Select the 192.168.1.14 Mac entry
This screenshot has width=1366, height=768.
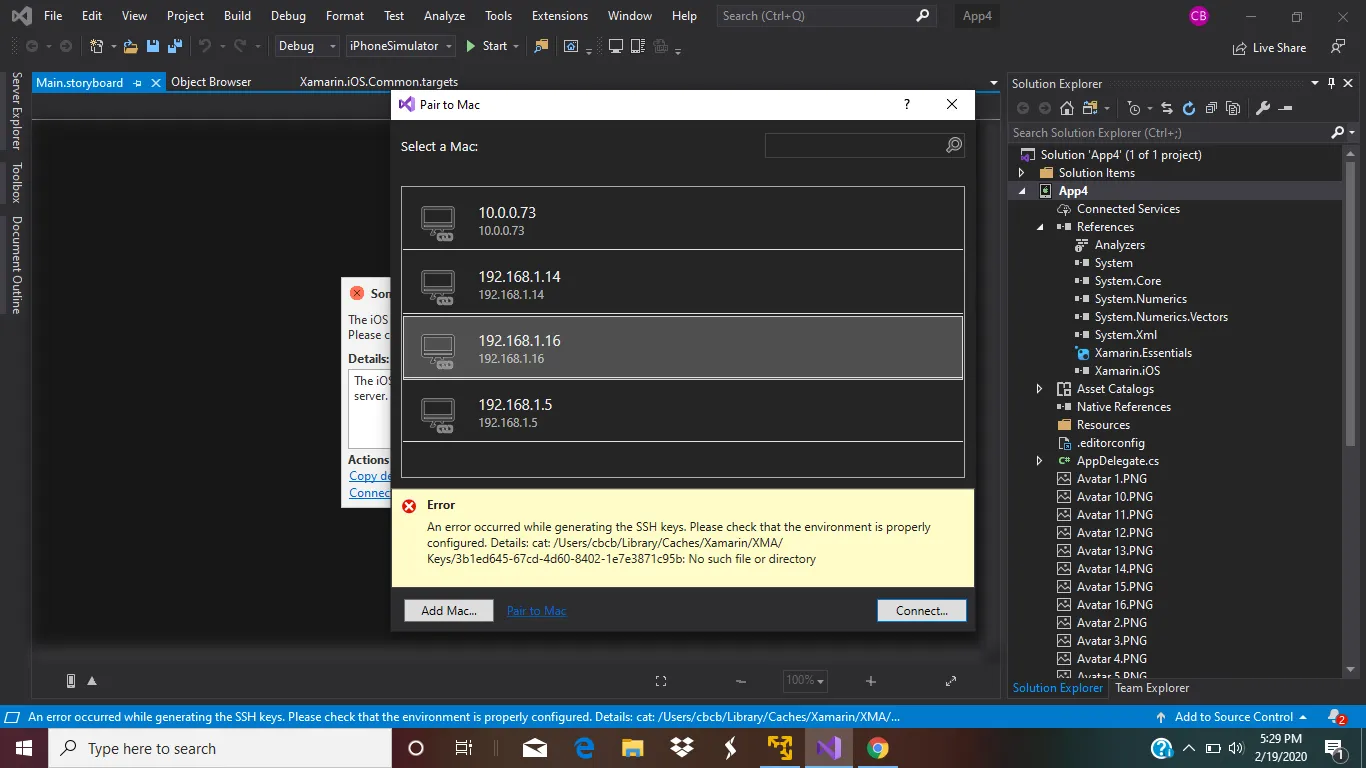[x=683, y=285]
